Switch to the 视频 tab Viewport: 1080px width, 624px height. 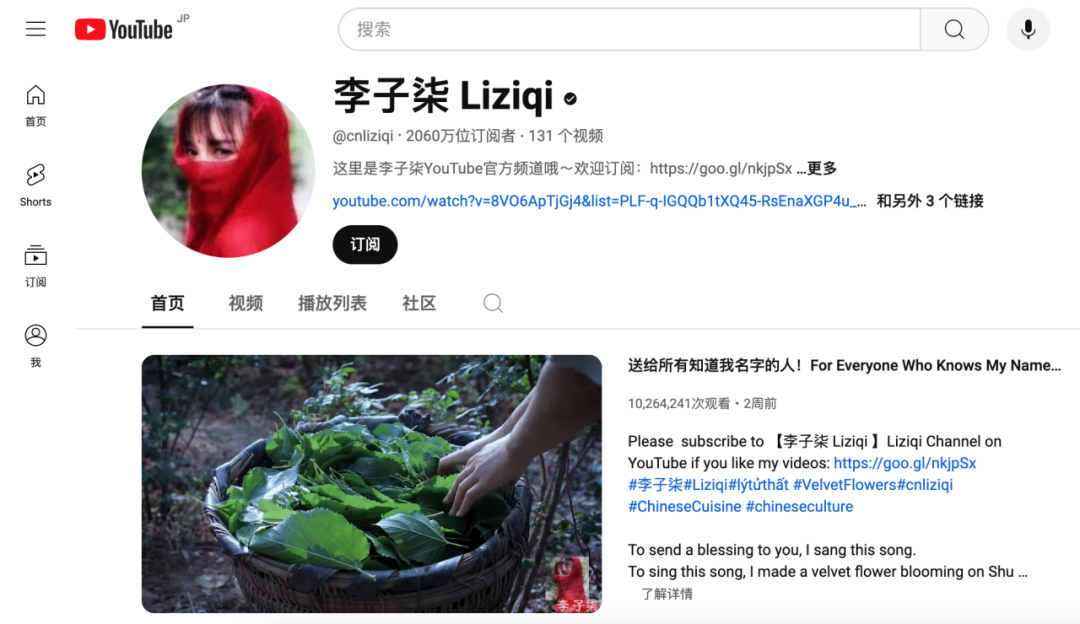246,303
